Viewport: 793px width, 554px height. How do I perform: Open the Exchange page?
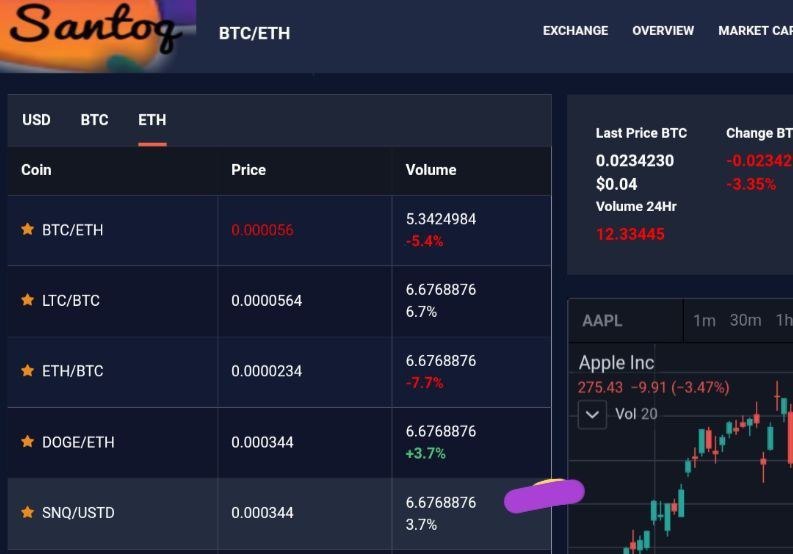[x=575, y=31]
